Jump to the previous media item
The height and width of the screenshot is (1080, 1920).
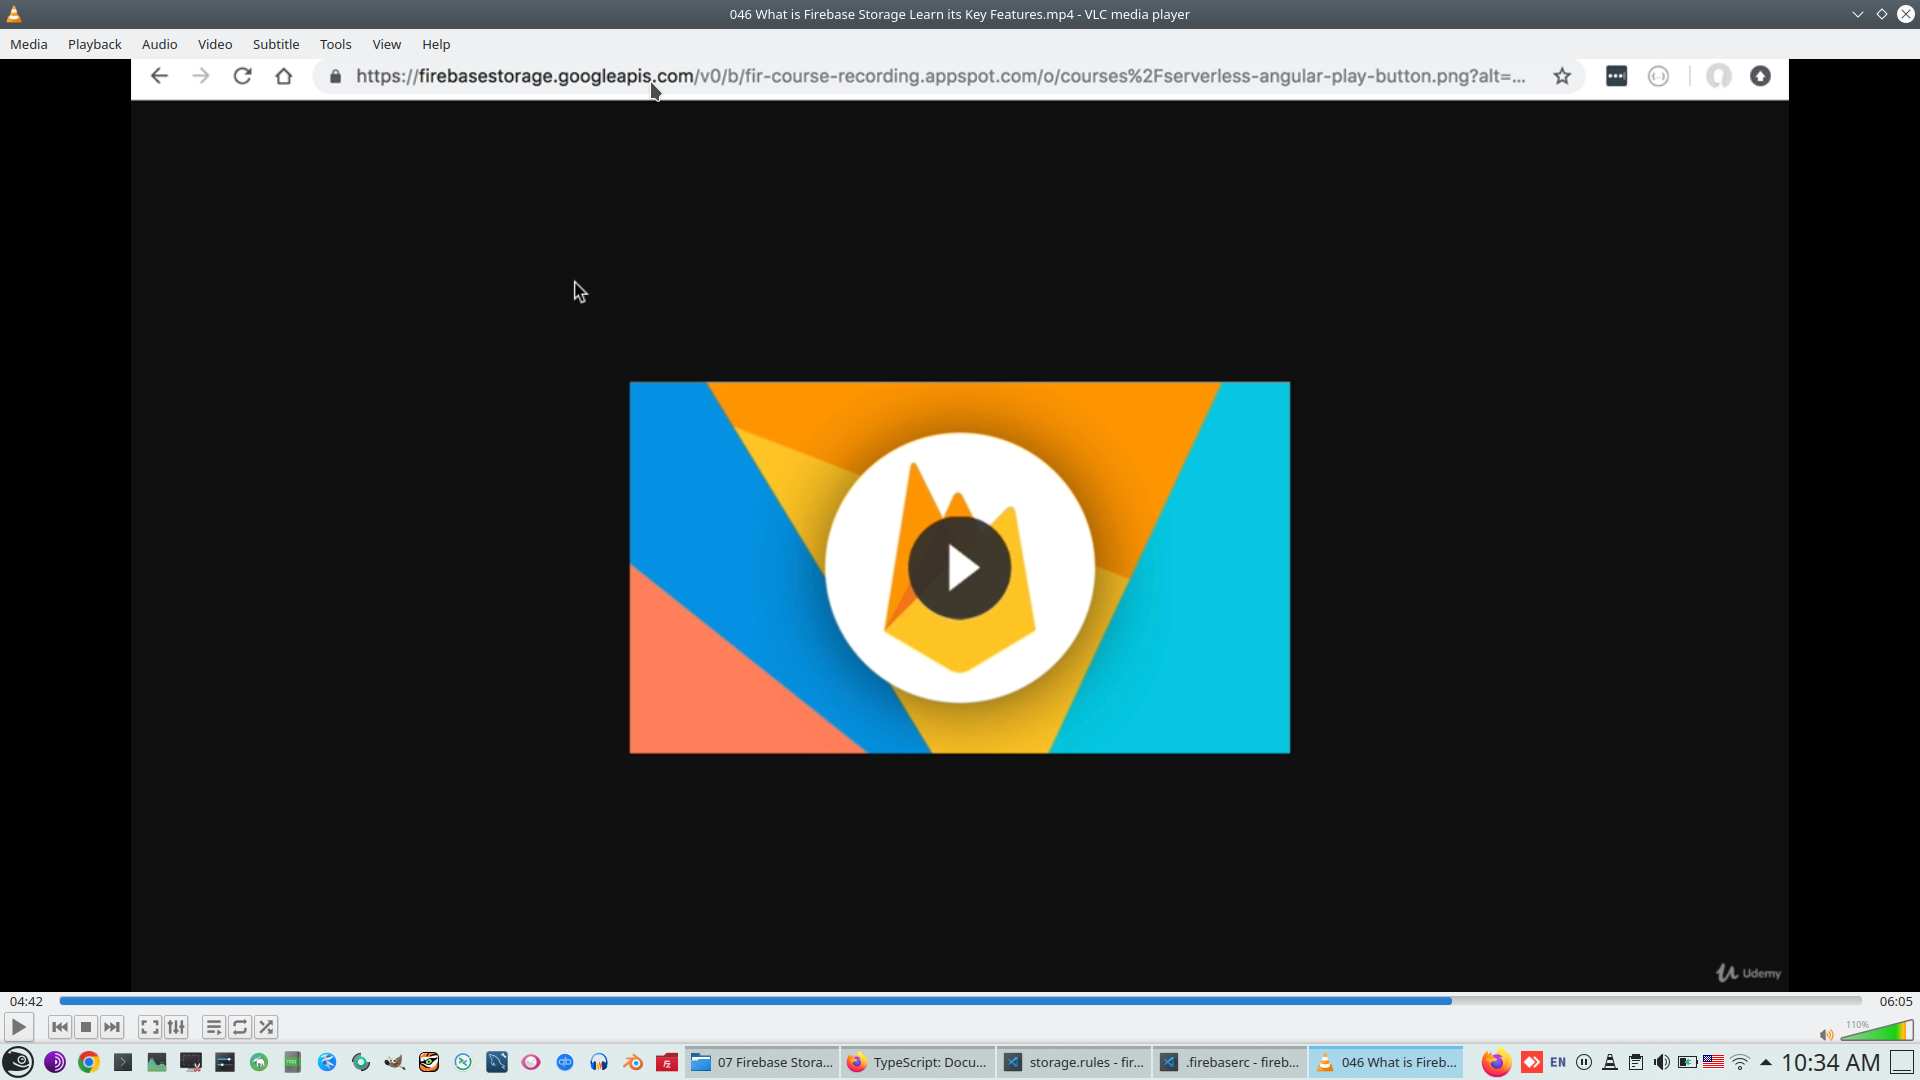(59, 1027)
